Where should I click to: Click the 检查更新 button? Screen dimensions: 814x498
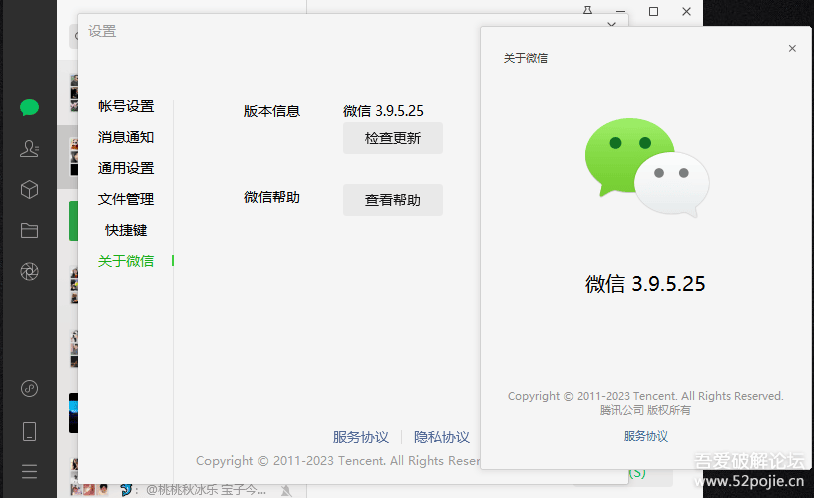tap(392, 138)
